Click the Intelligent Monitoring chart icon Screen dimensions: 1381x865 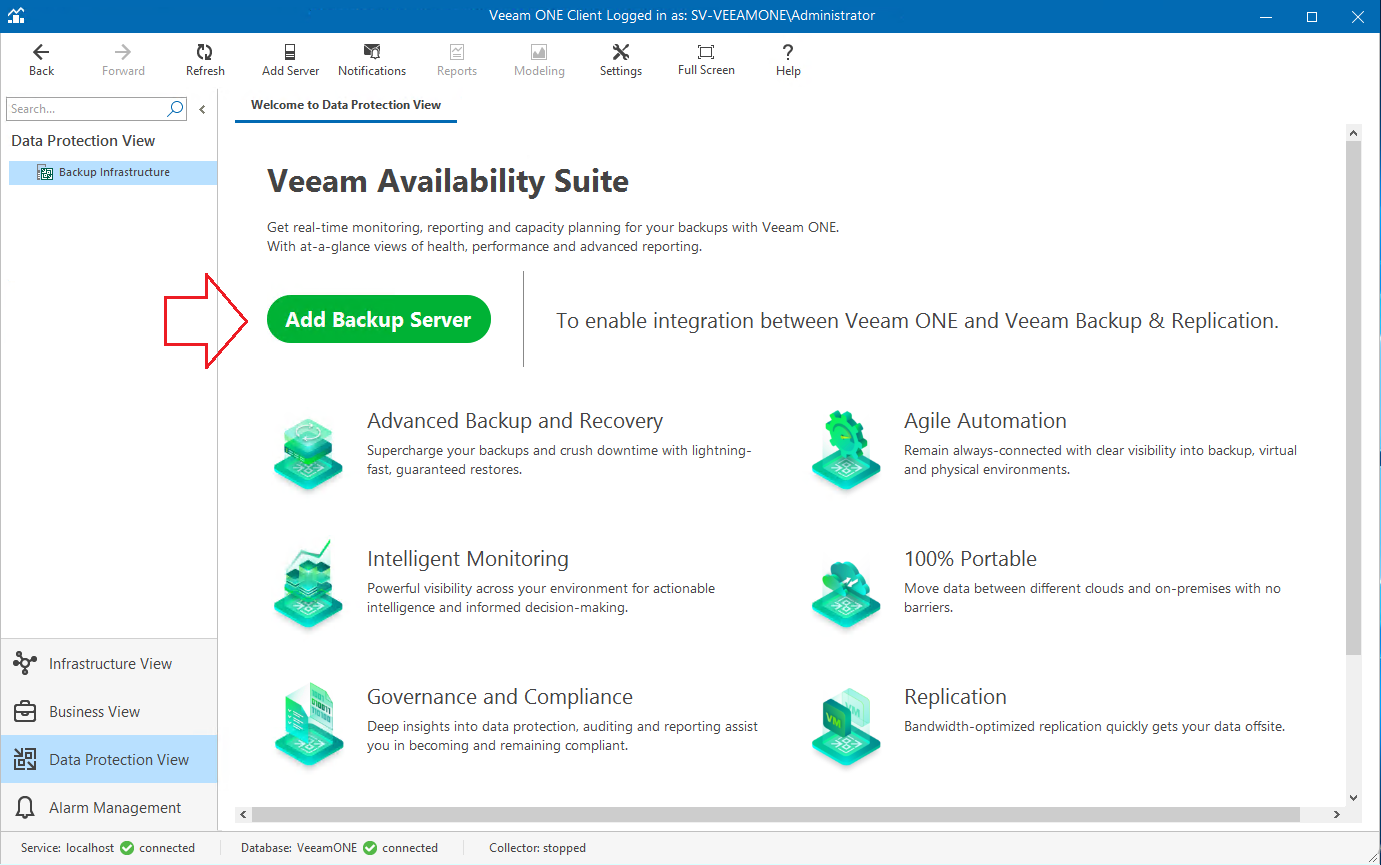309,587
